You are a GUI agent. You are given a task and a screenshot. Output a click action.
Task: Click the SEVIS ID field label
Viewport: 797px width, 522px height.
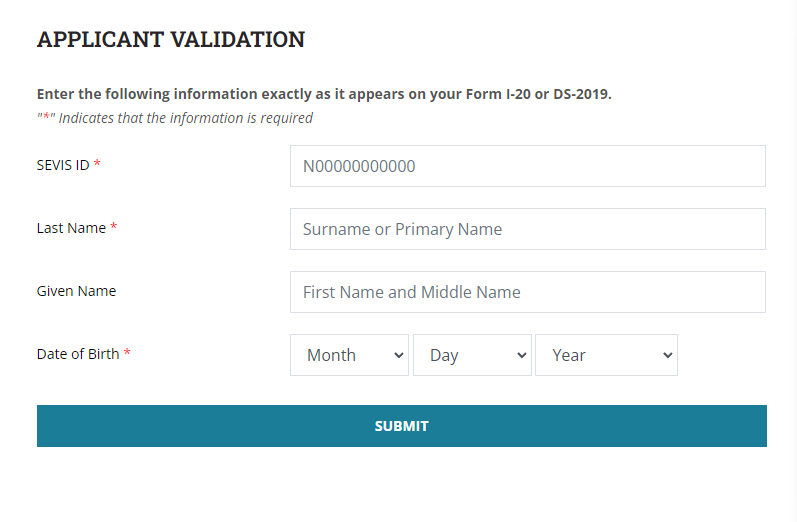[63, 165]
